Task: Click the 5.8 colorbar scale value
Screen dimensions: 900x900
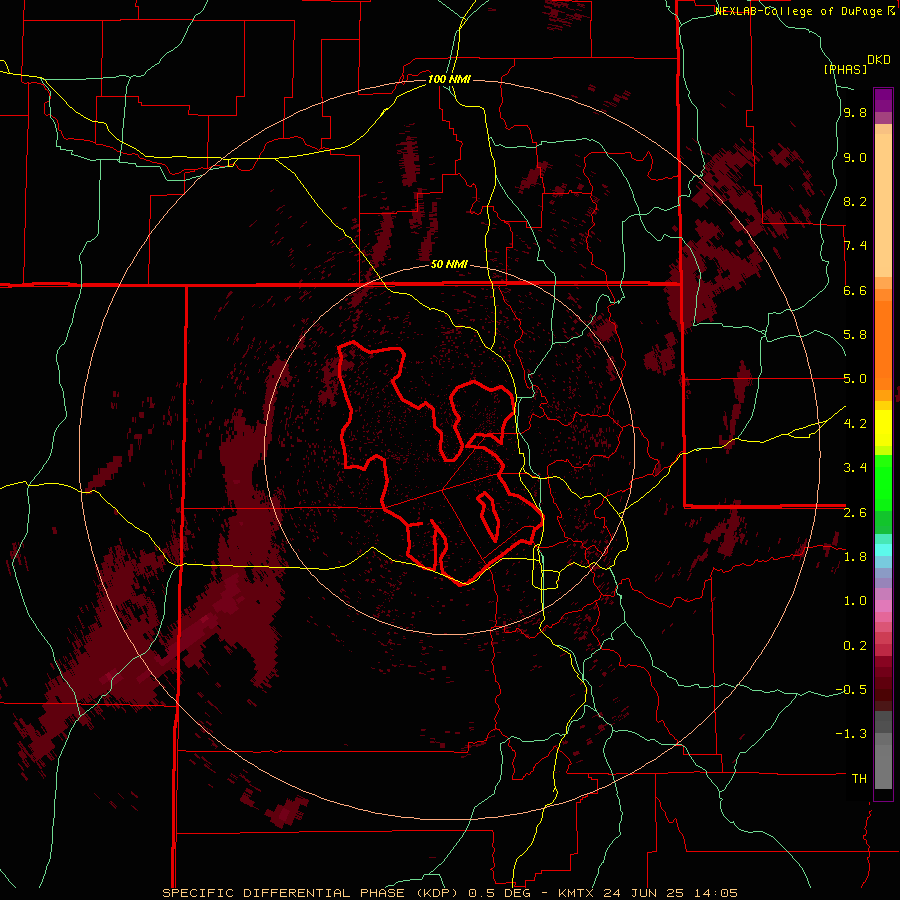Action: point(855,335)
